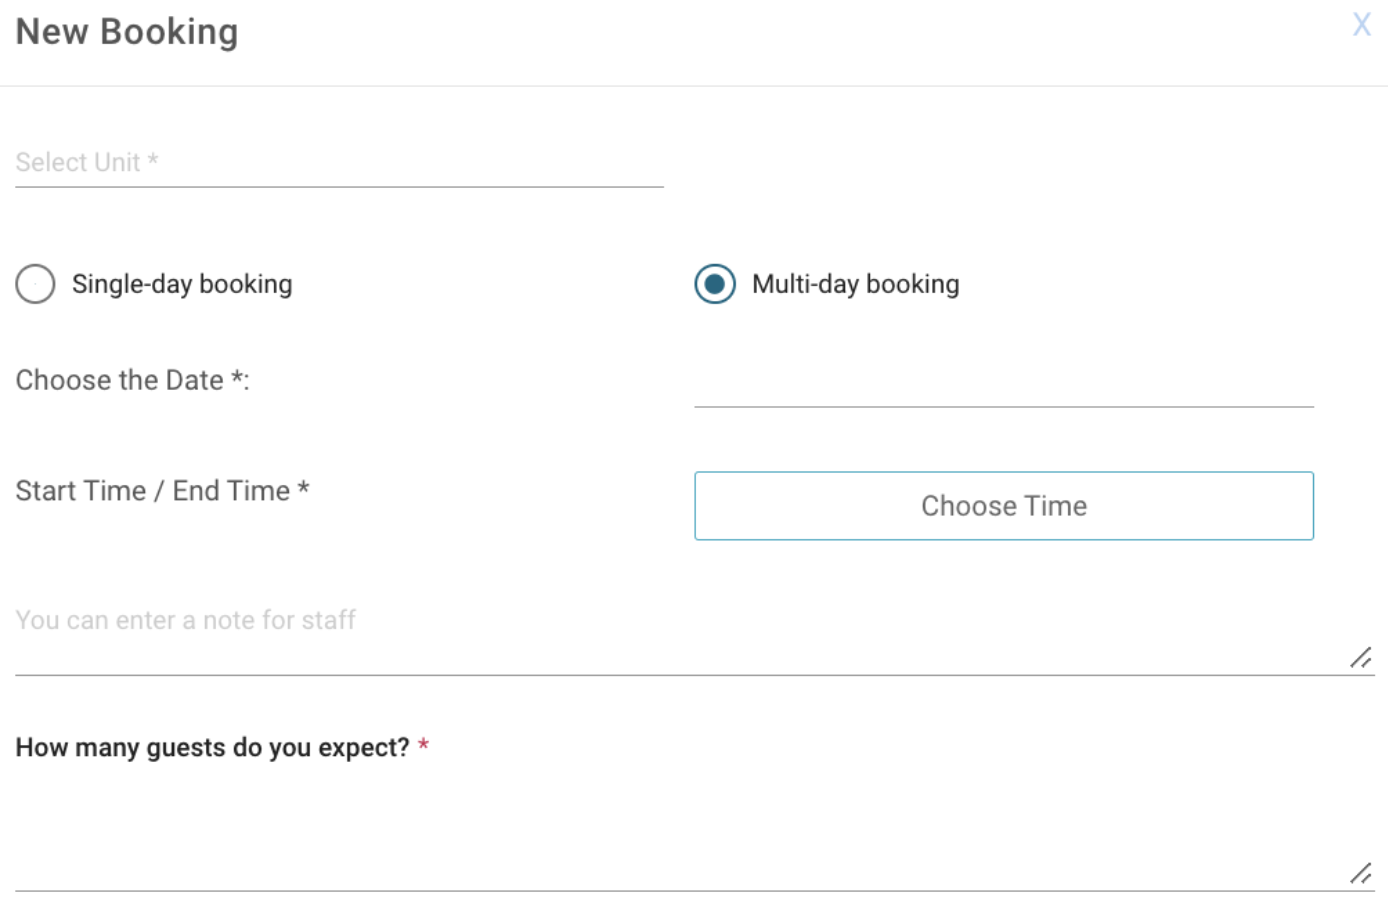Focus the note for staff text area
The width and height of the screenshot is (1388, 908).
click(x=680, y=630)
